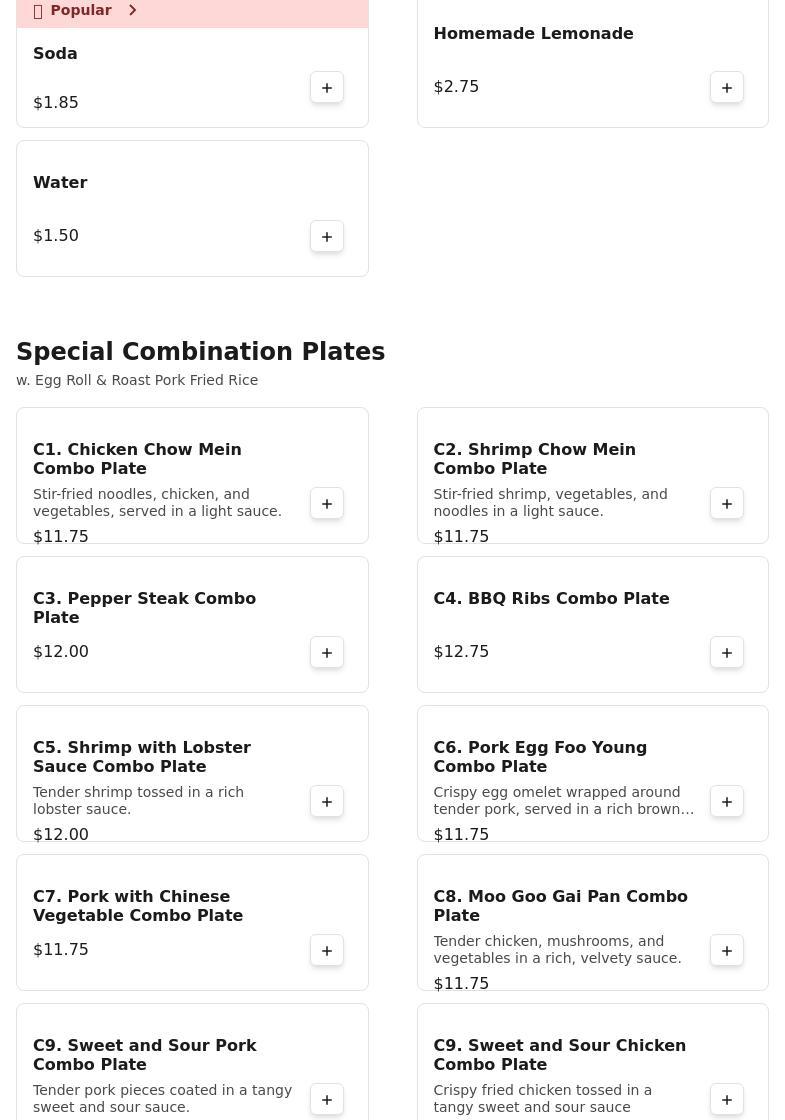Add C9 Sweet and Sour Pork Combo
Screen dimensions: 785x1120
point(327,1100)
